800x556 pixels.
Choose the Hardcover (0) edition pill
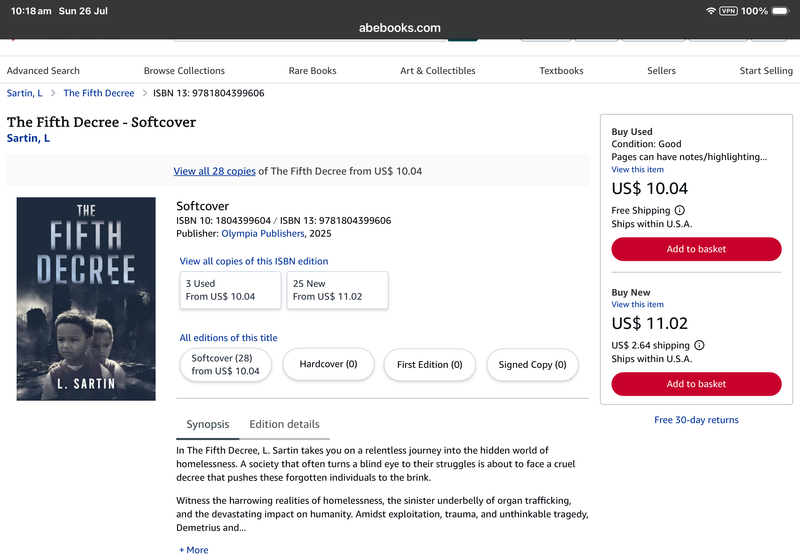pos(328,364)
